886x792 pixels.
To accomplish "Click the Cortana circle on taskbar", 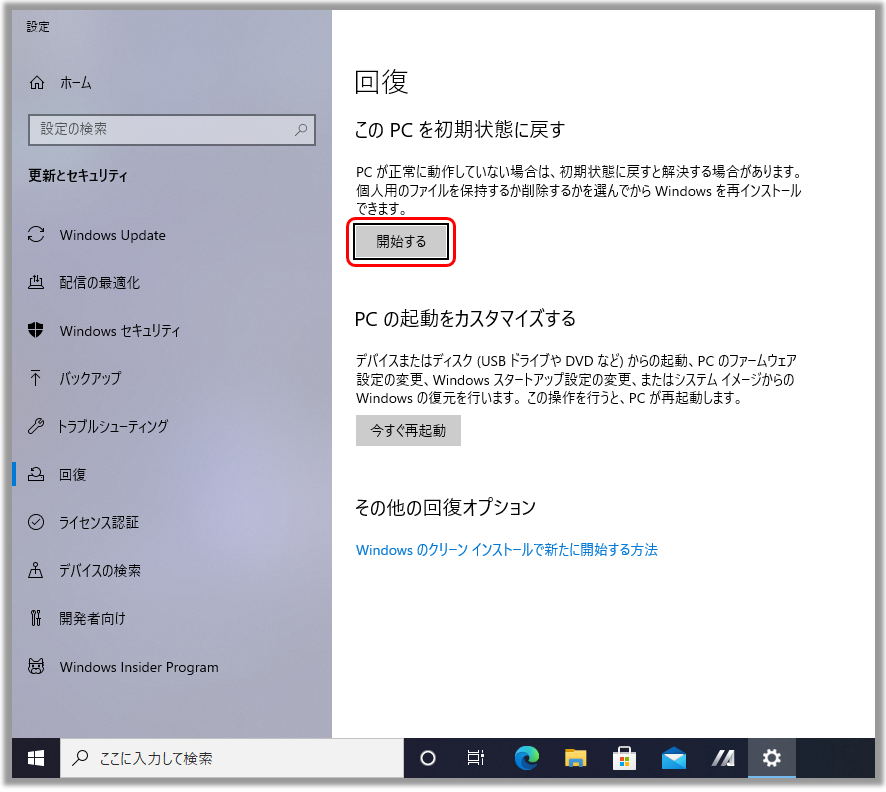I will 428,758.
